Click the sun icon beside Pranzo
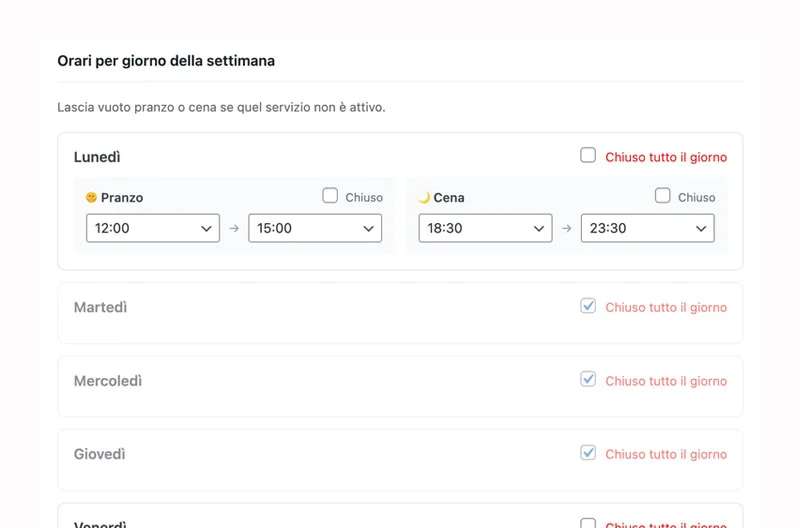This screenshot has height=528, width=800. 91,197
